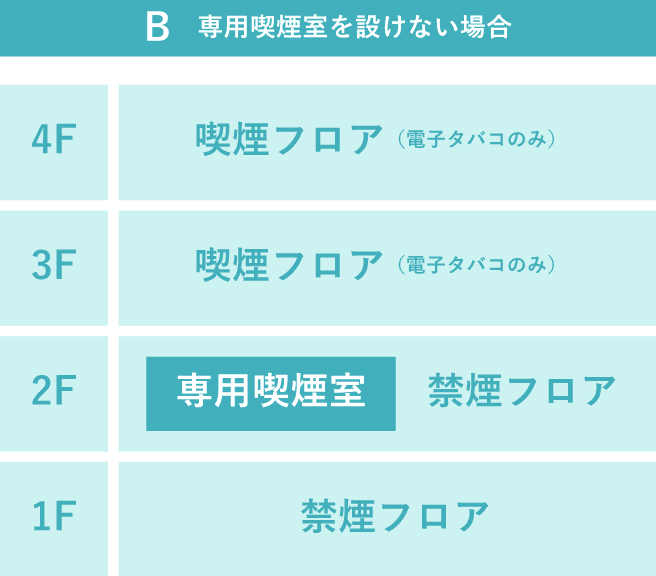Click the 4F floor label
Screen dimensions: 656x576
tap(54, 139)
